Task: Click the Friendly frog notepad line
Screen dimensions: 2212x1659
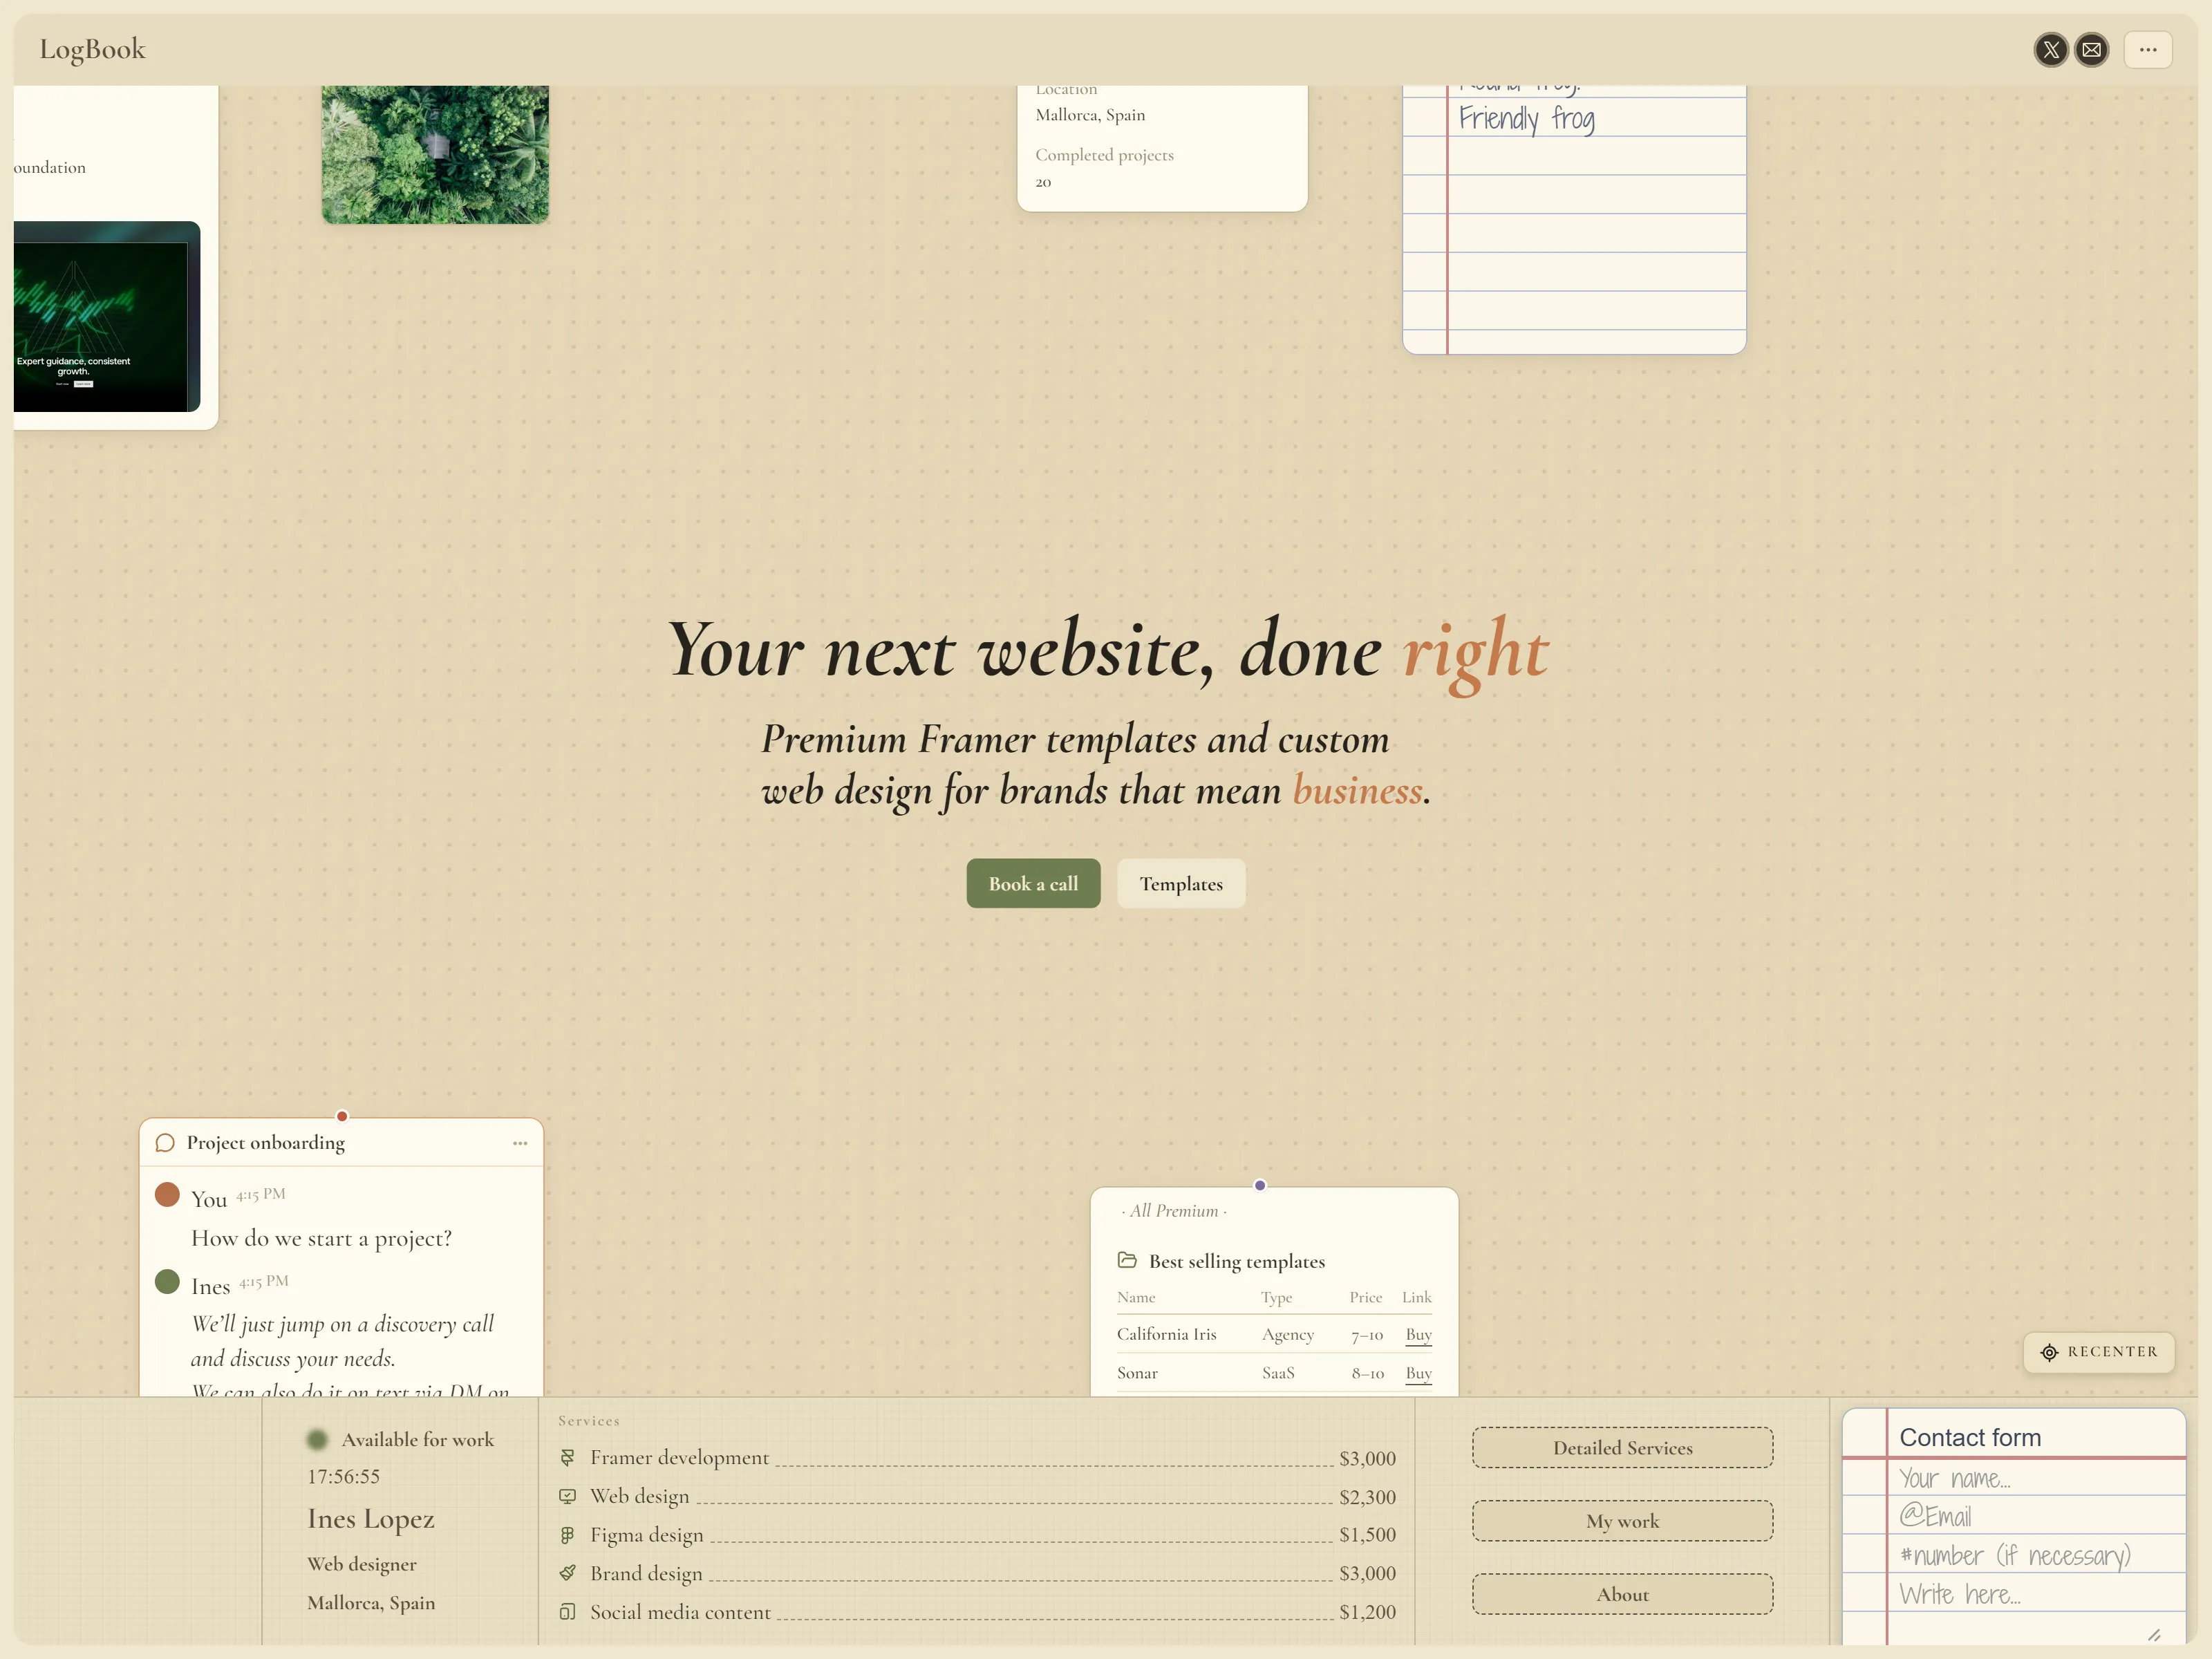Action: coord(1527,119)
